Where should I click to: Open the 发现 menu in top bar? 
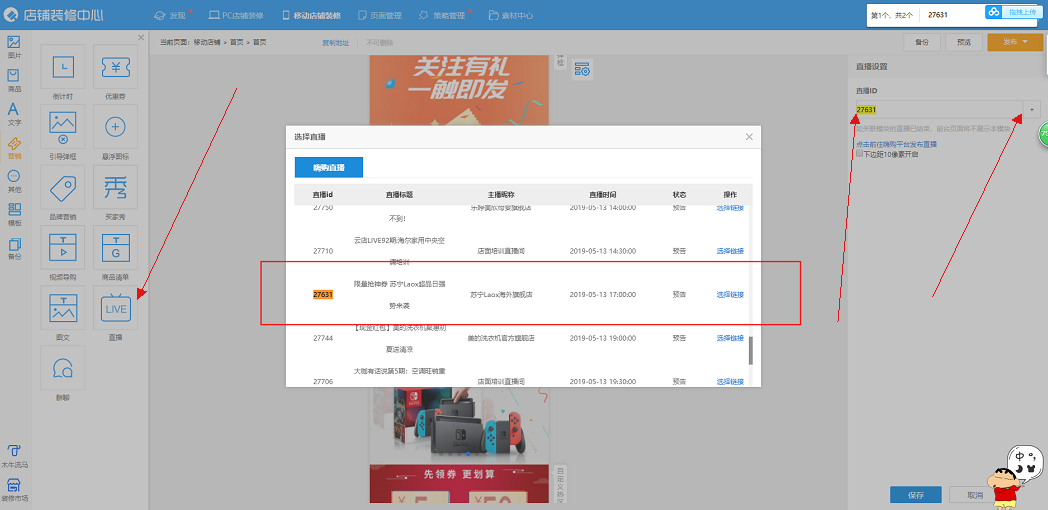click(172, 15)
